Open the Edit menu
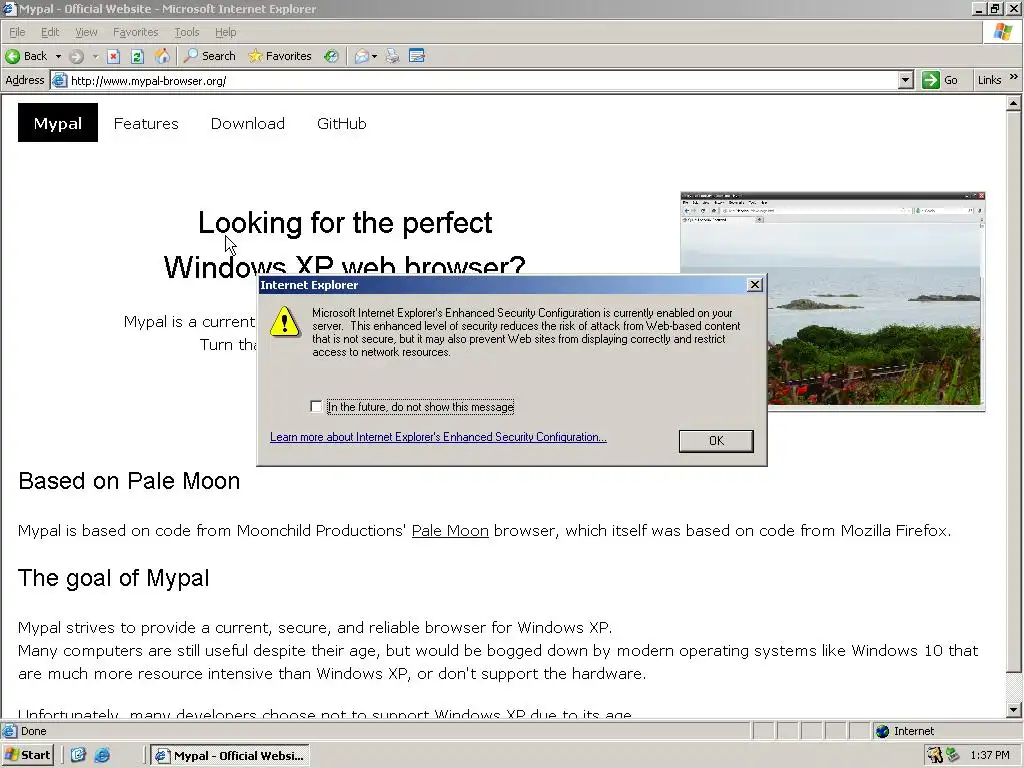 click(x=50, y=32)
